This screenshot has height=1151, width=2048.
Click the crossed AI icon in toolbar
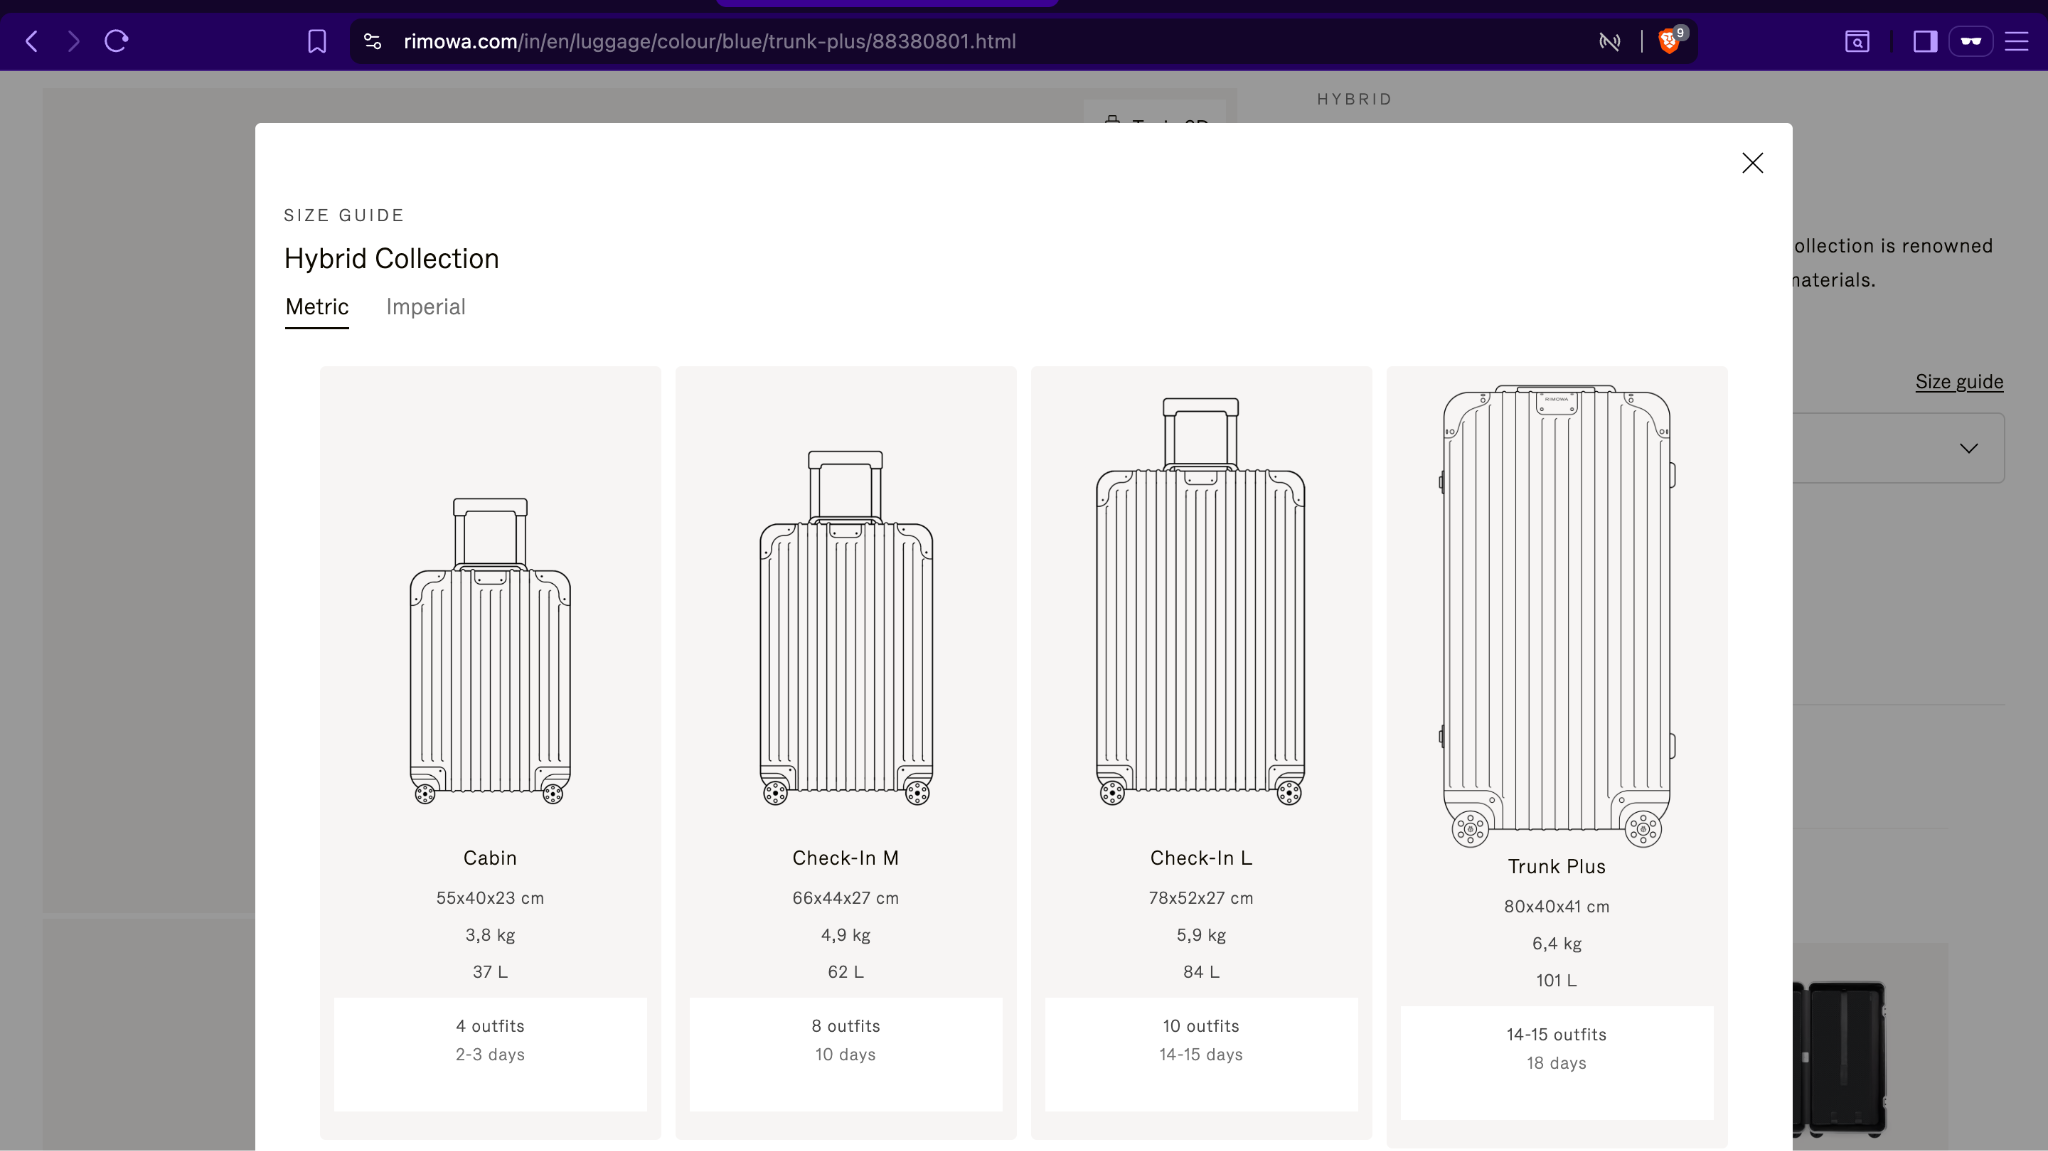tap(1610, 41)
